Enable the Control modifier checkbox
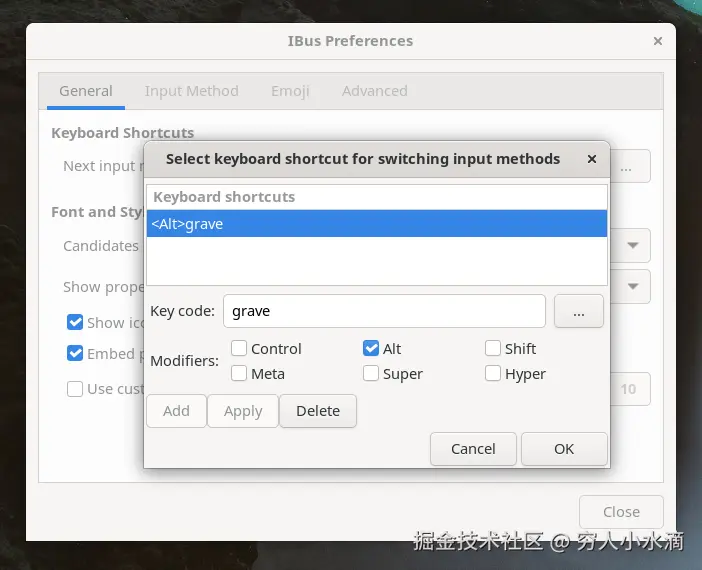This screenshot has width=702, height=570. (239, 348)
